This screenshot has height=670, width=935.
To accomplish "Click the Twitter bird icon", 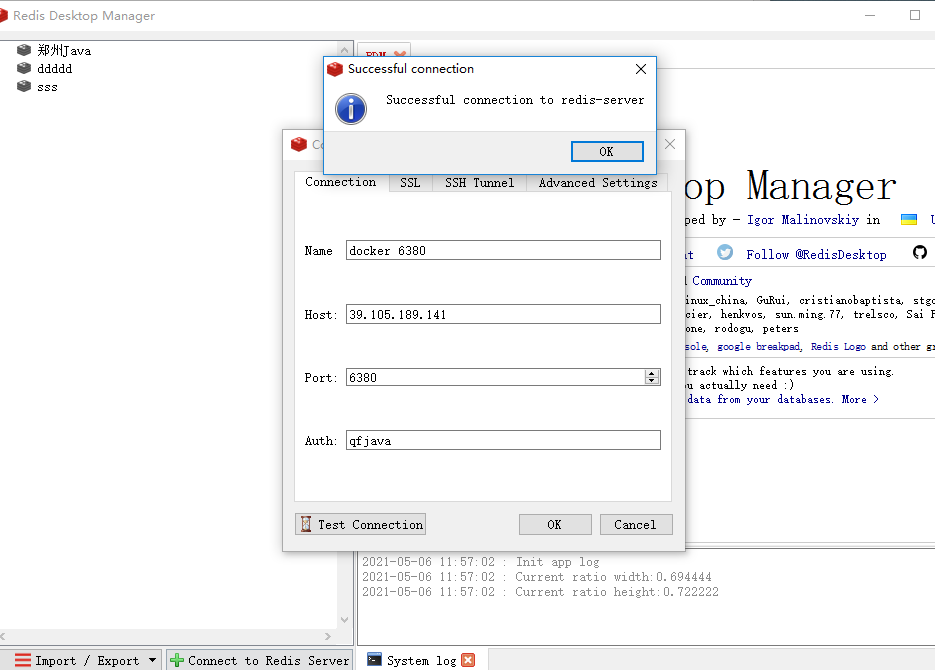I will coord(725,253).
